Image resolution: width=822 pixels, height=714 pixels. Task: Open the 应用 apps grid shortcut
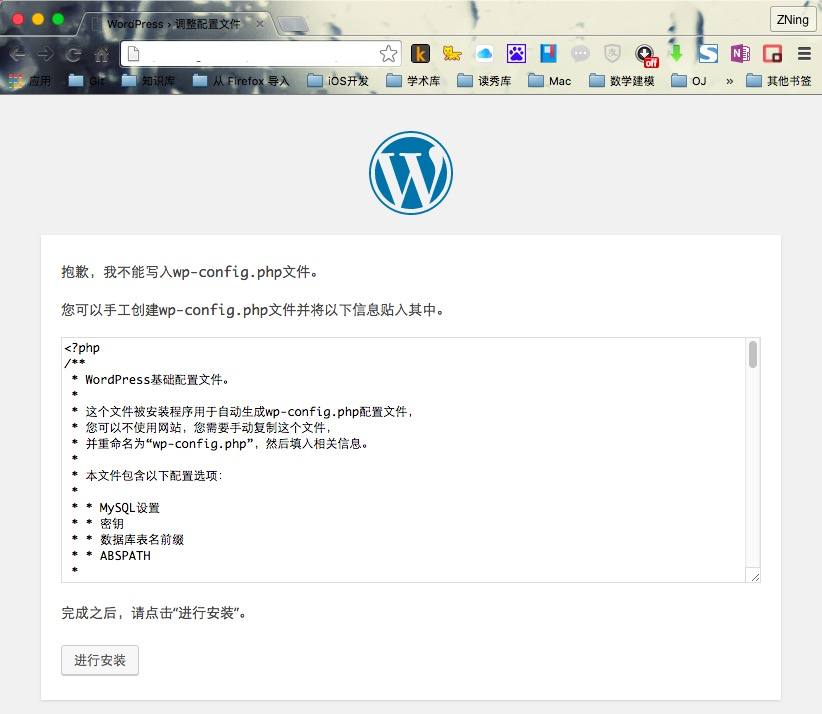coord(30,81)
